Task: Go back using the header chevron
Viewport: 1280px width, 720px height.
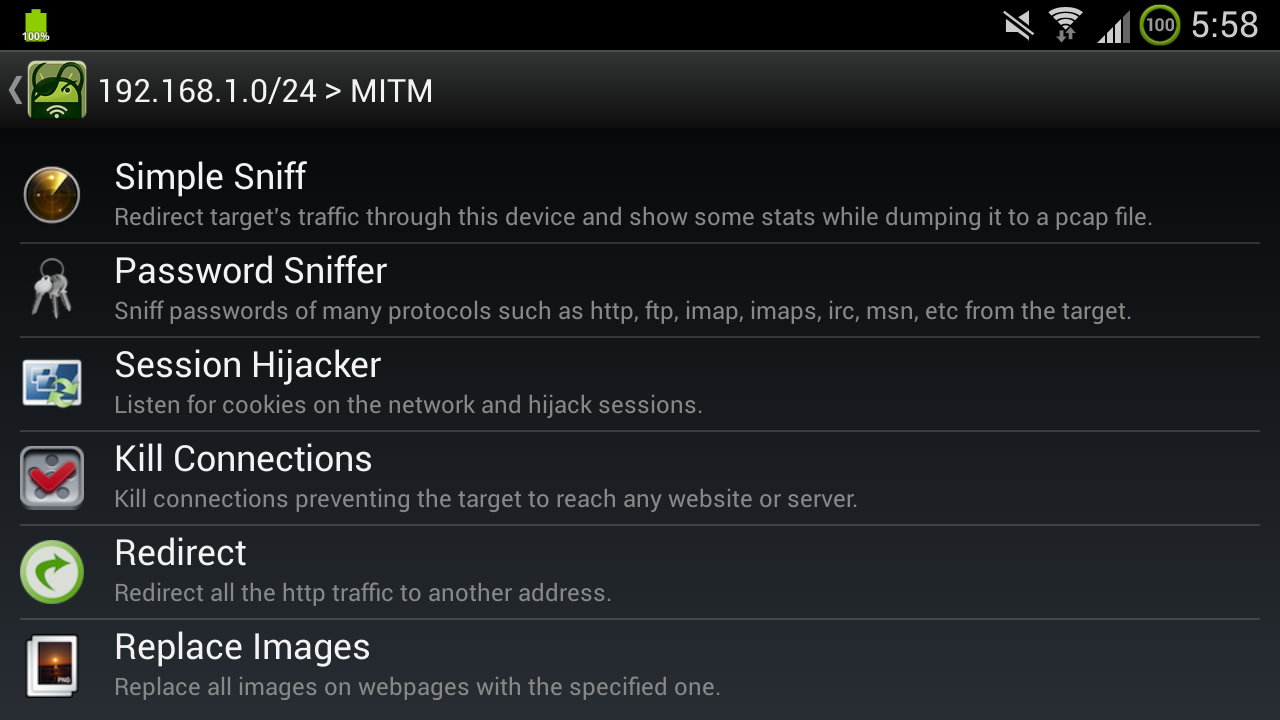Action: point(14,90)
